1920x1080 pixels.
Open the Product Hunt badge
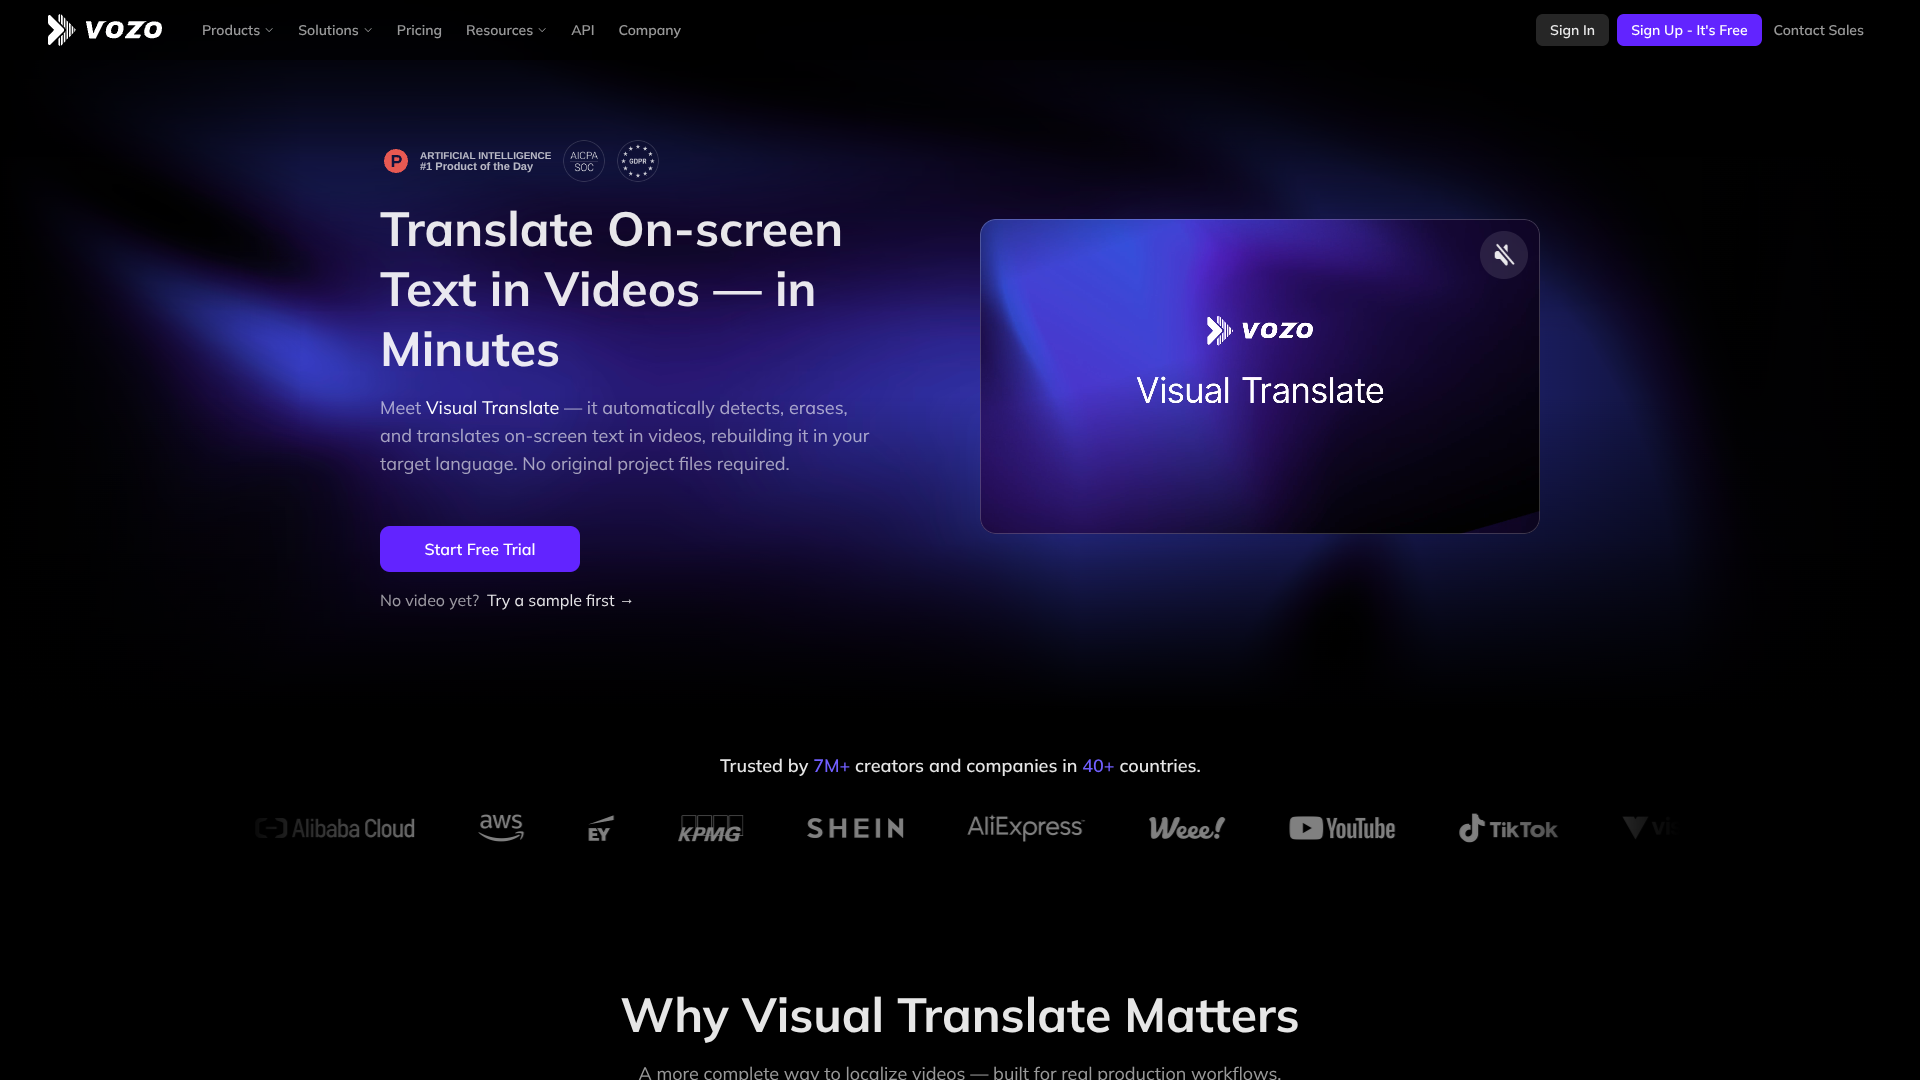point(466,160)
